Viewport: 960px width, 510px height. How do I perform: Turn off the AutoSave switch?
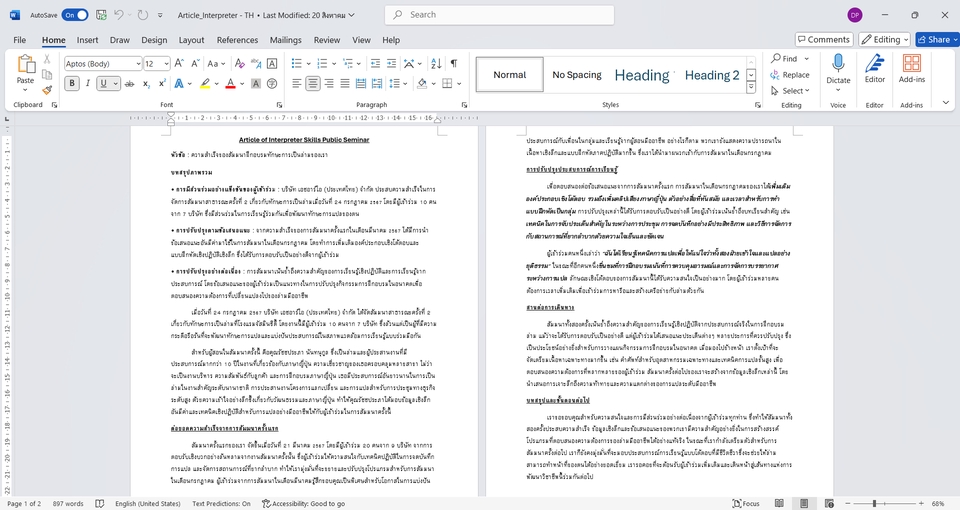tap(75, 15)
